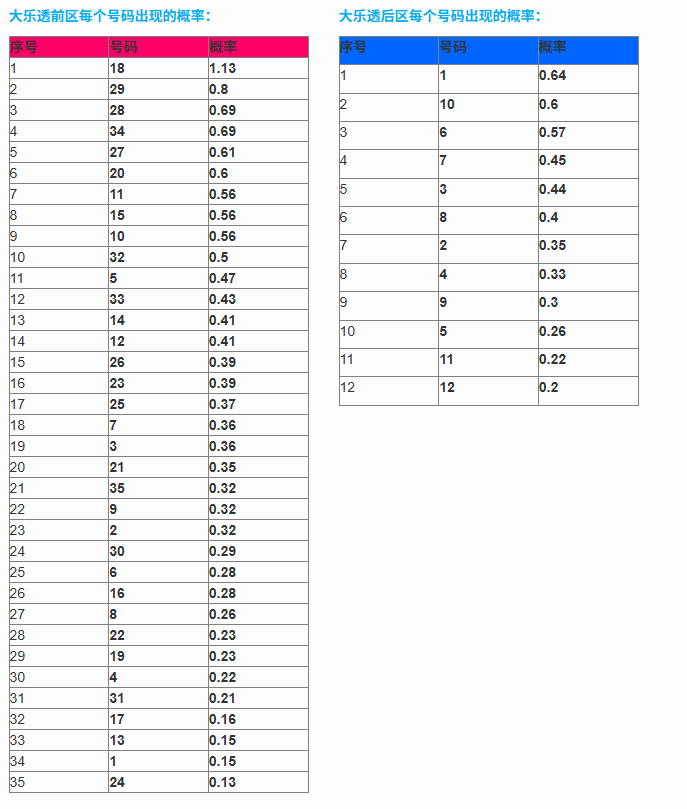Click probability cell 0.57 in back-zone table

[588, 136]
